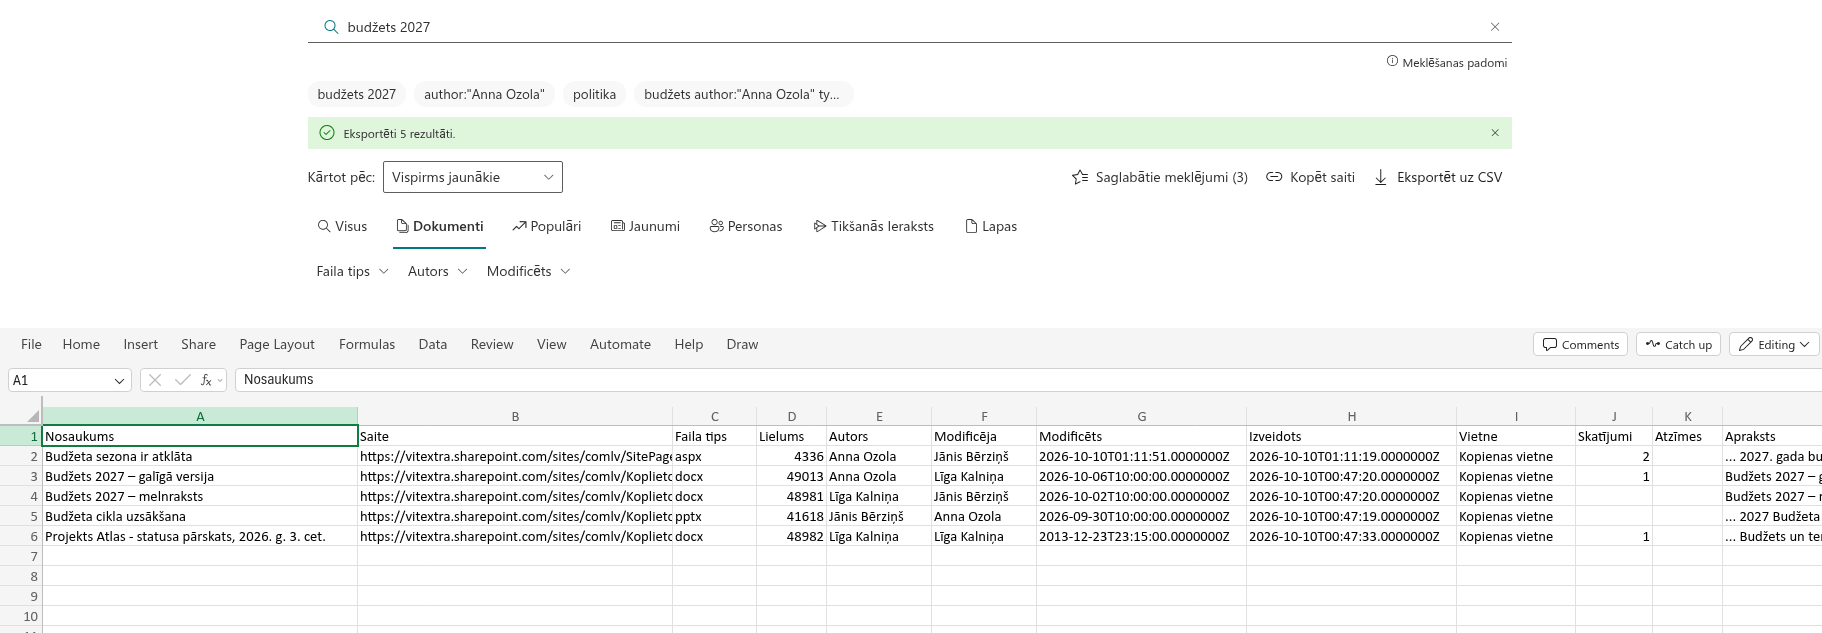
Task: Select row 3 header
Action: pos(21,476)
